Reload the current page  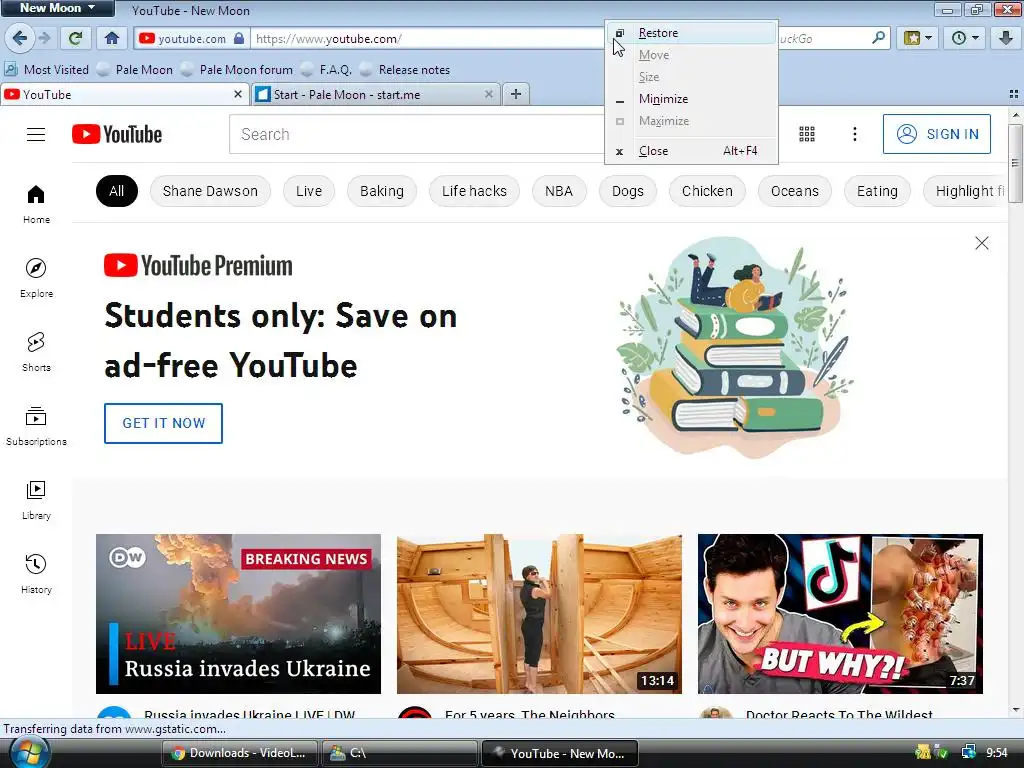pos(75,39)
